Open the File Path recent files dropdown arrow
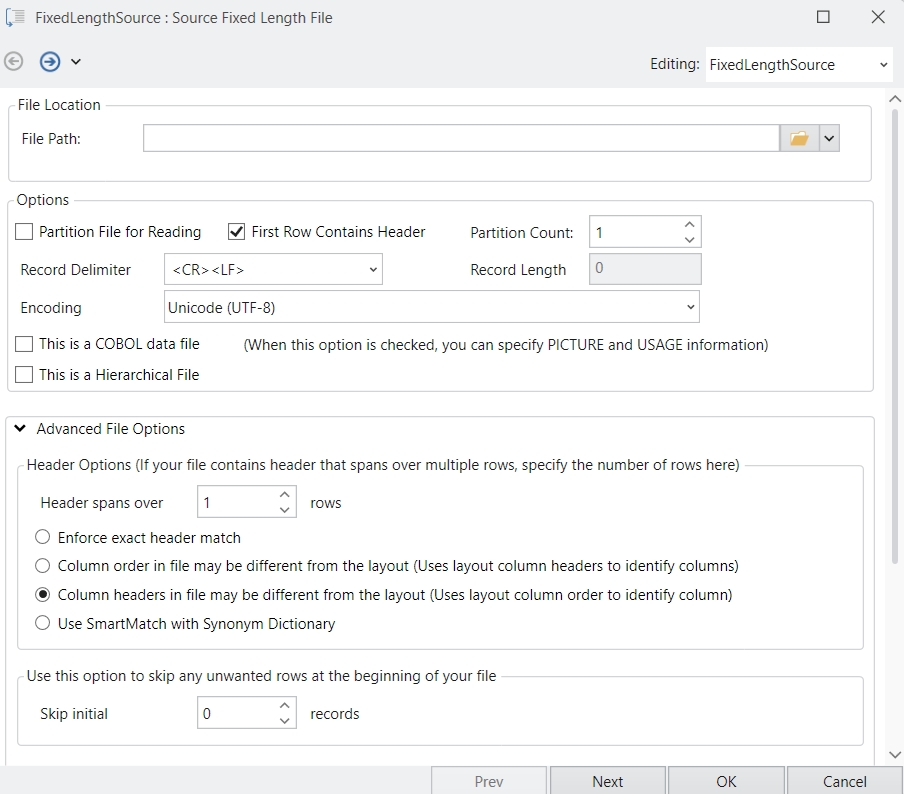Screen dimensions: 904x794 pyautogui.click(x=829, y=139)
